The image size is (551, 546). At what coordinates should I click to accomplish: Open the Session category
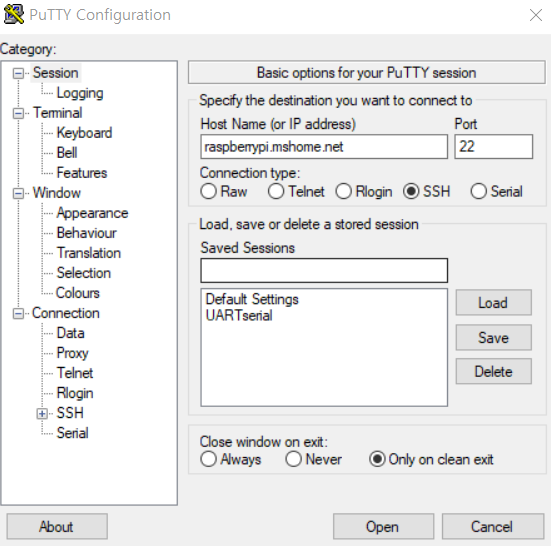(x=56, y=73)
